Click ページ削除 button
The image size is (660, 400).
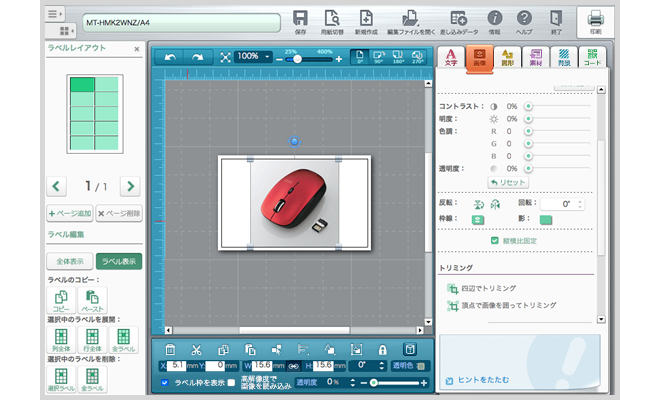coord(119,213)
